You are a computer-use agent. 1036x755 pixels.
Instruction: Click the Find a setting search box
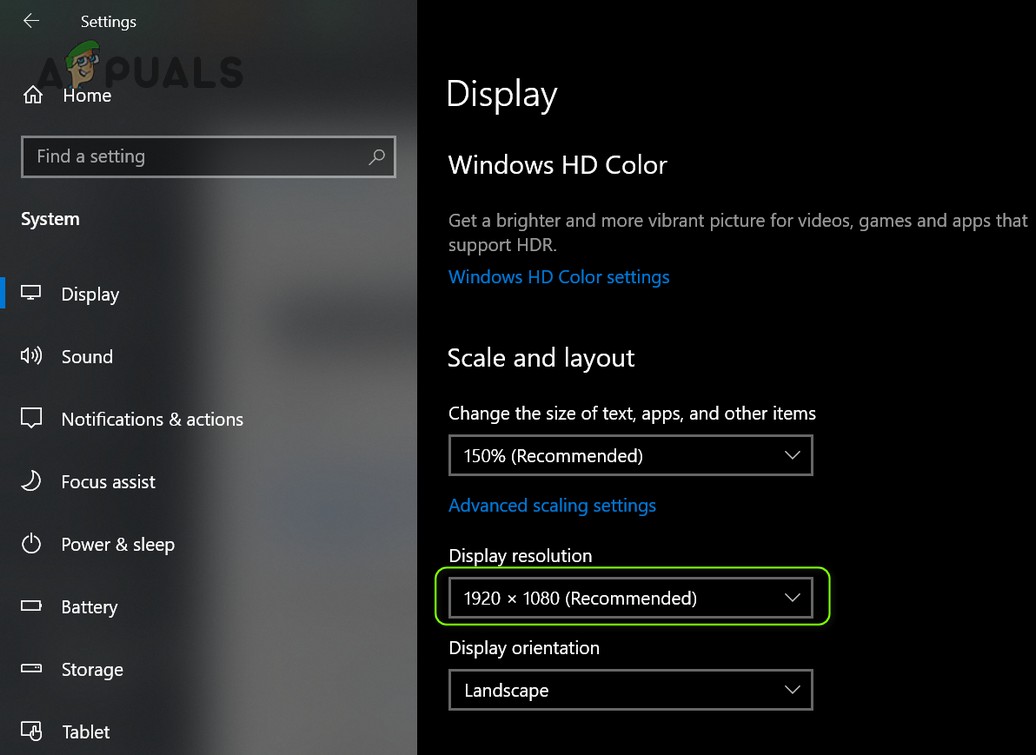[208, 157]
